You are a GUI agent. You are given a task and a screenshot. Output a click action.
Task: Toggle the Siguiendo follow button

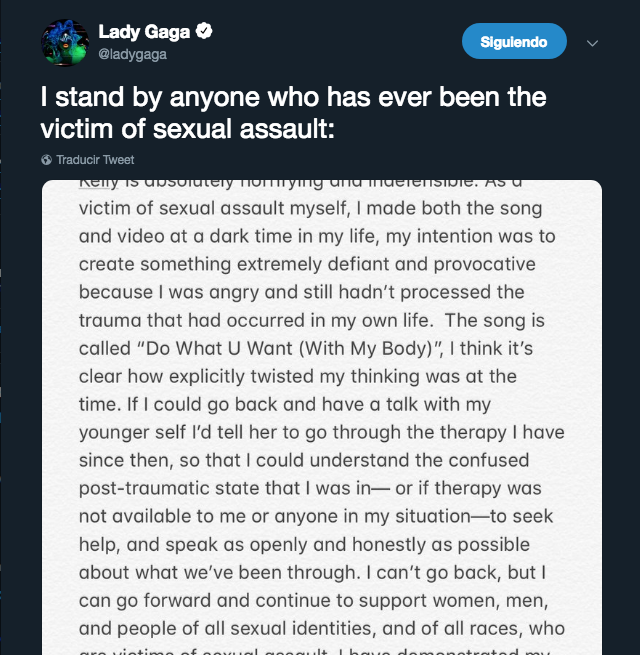tap(514, 41)
